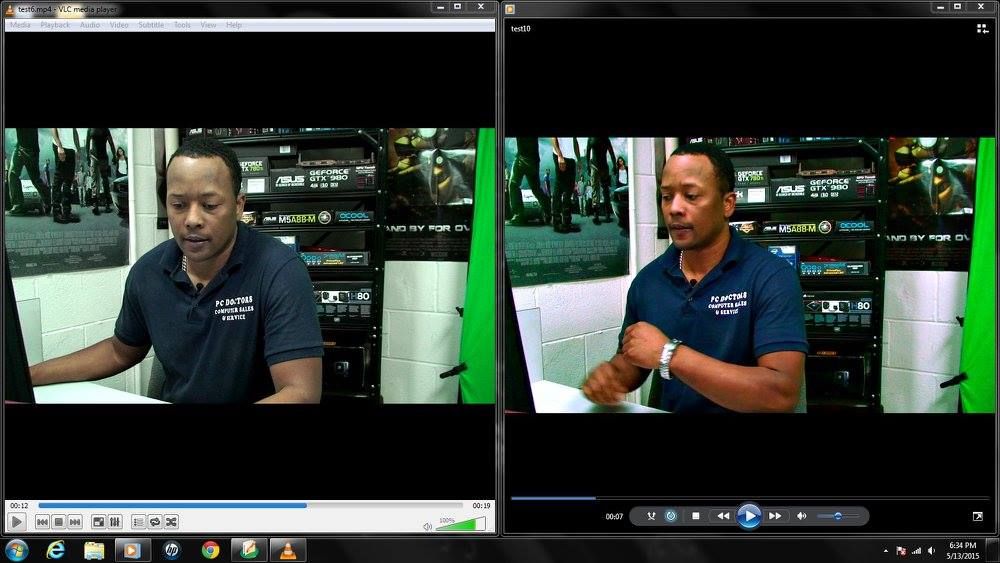Enable random shuffle in VLC
Image resolution: width=1000 pixels, height=563 pixels.
click(171, 522)
